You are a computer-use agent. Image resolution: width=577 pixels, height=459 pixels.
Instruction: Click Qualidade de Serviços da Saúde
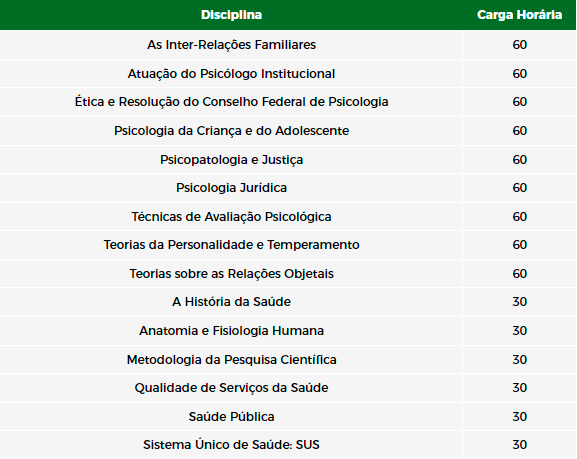pos(231,388)
